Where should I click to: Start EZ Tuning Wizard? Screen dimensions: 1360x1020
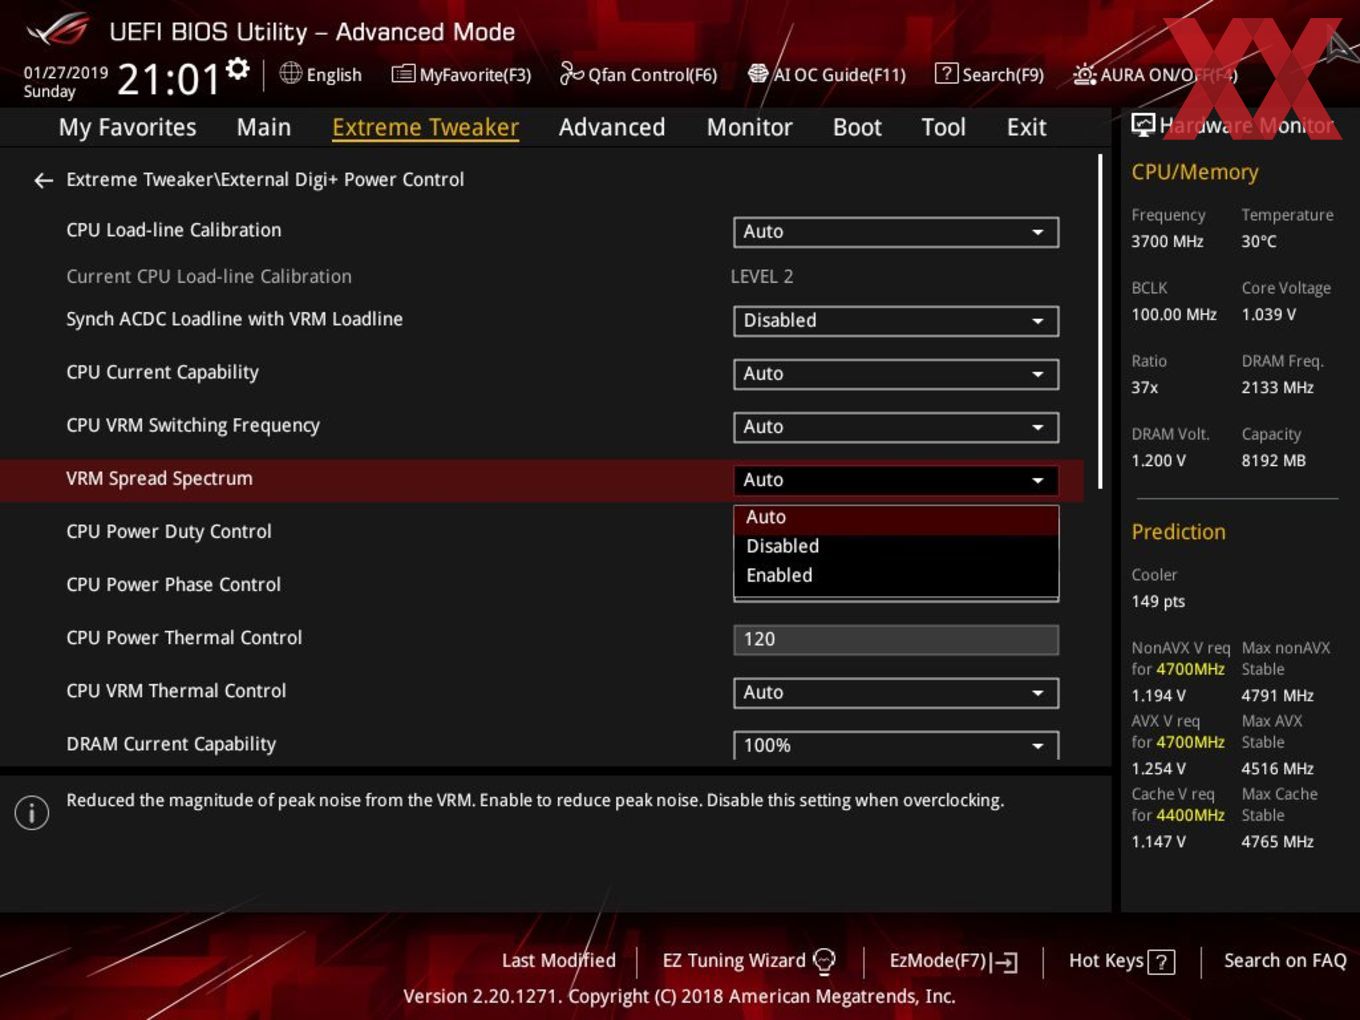tap(749, 961)
